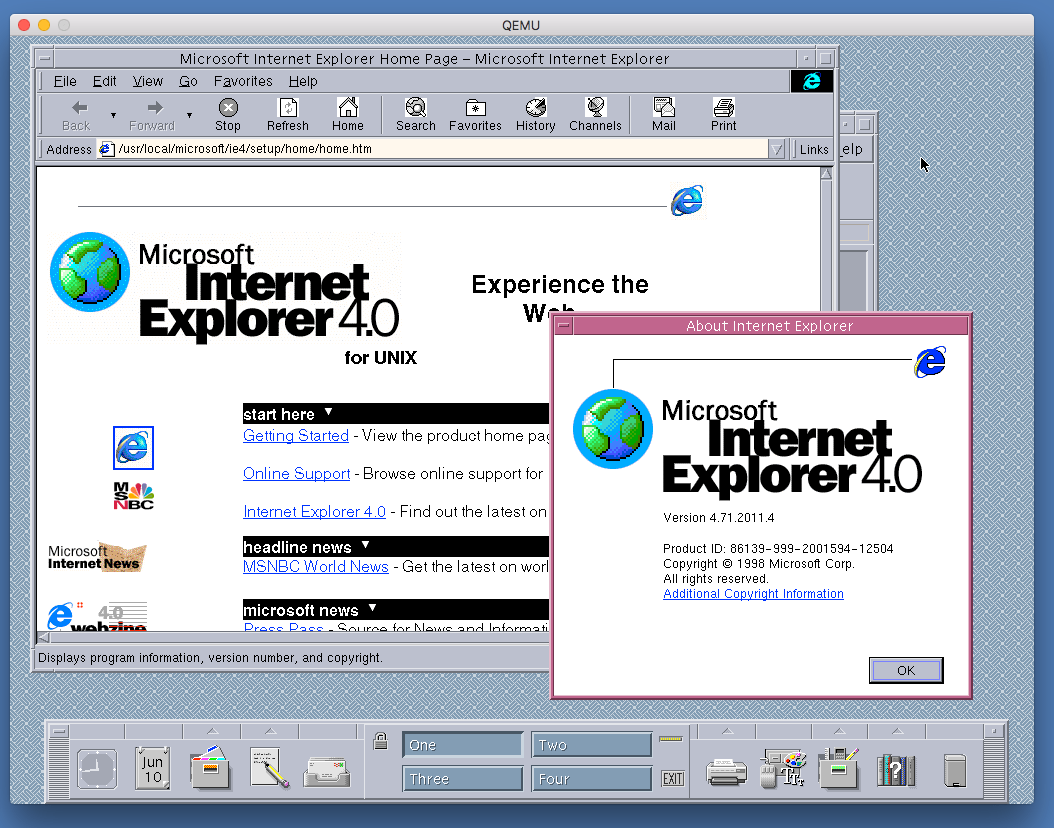The height and width of the screenshot is (828, 1054).
Task: Open the File menu
Action: click(65, 81)
